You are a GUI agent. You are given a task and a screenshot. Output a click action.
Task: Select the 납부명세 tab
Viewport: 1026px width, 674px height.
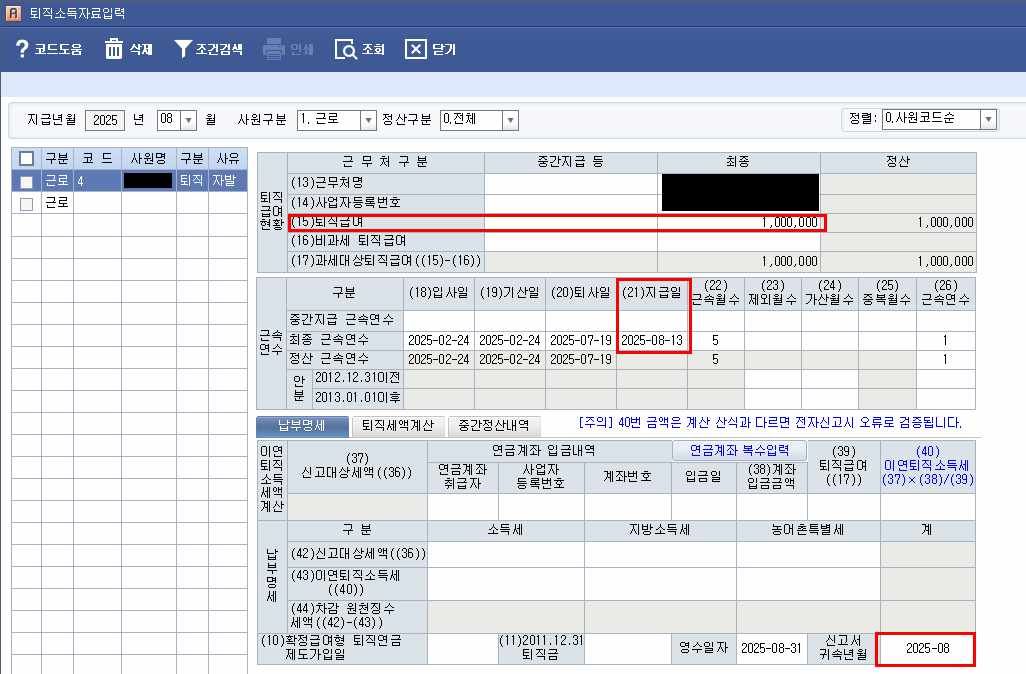[x=301, y=425]
